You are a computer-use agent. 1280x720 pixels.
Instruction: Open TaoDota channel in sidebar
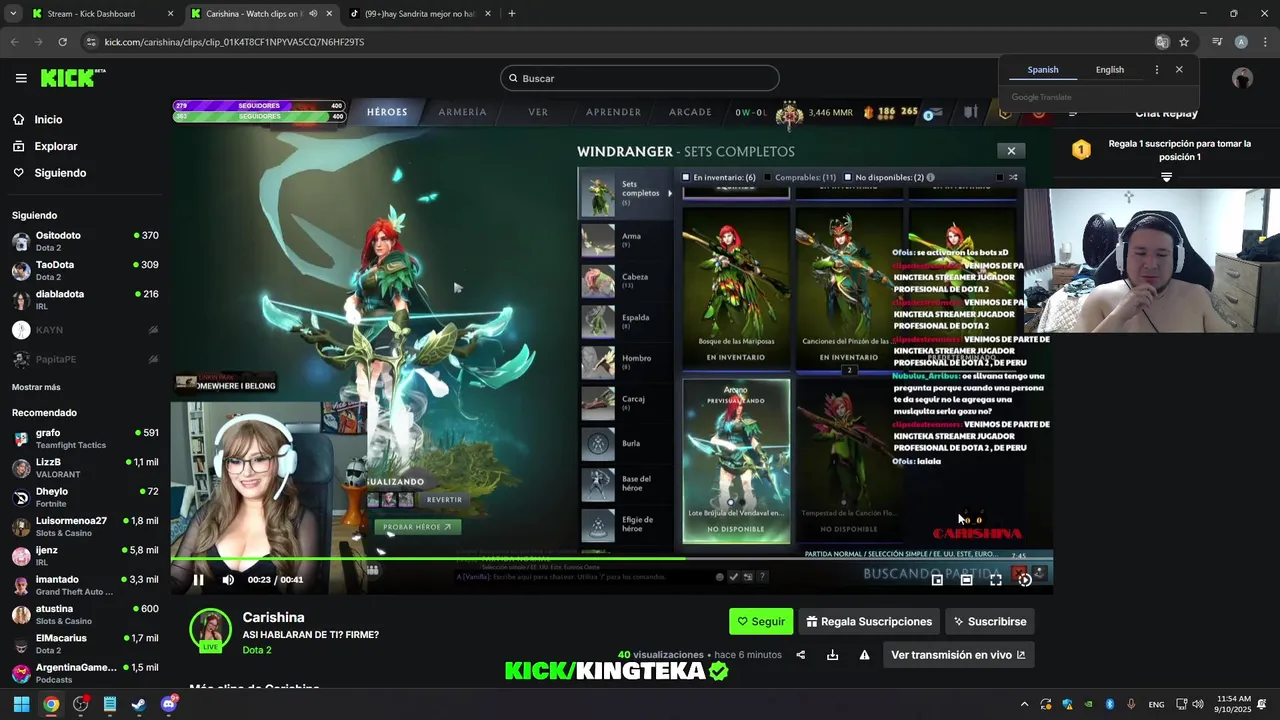tap(85, 270)
